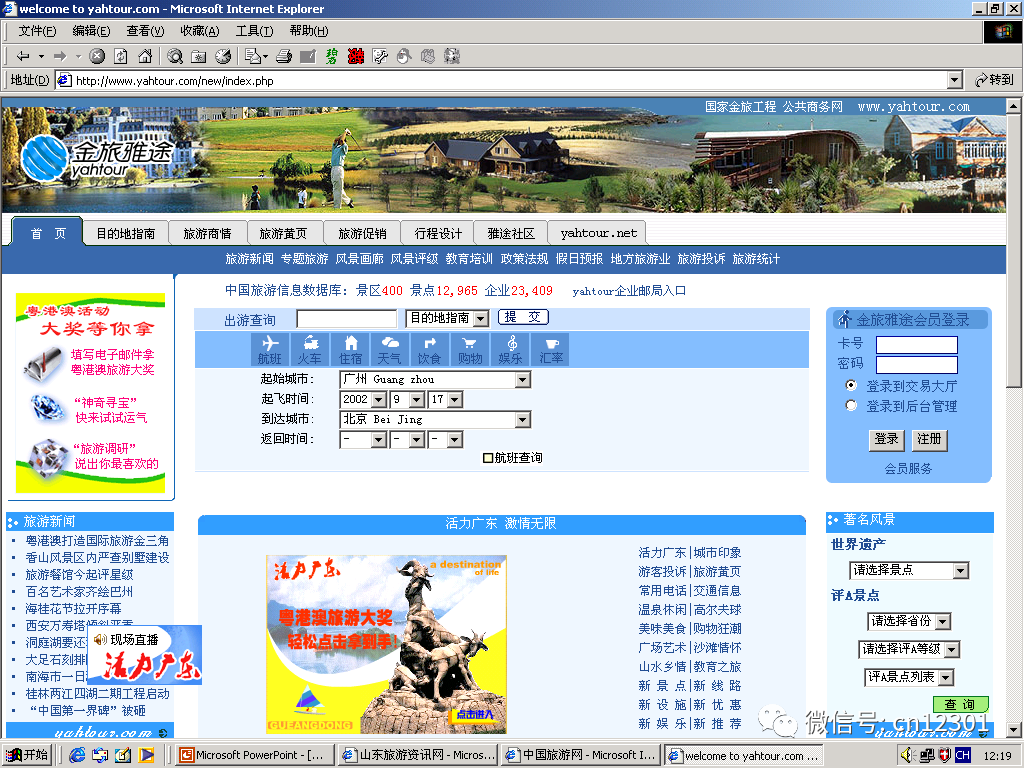Launch Internet Explorer from quick launch
1024x768 pixels.
point(77,755)
